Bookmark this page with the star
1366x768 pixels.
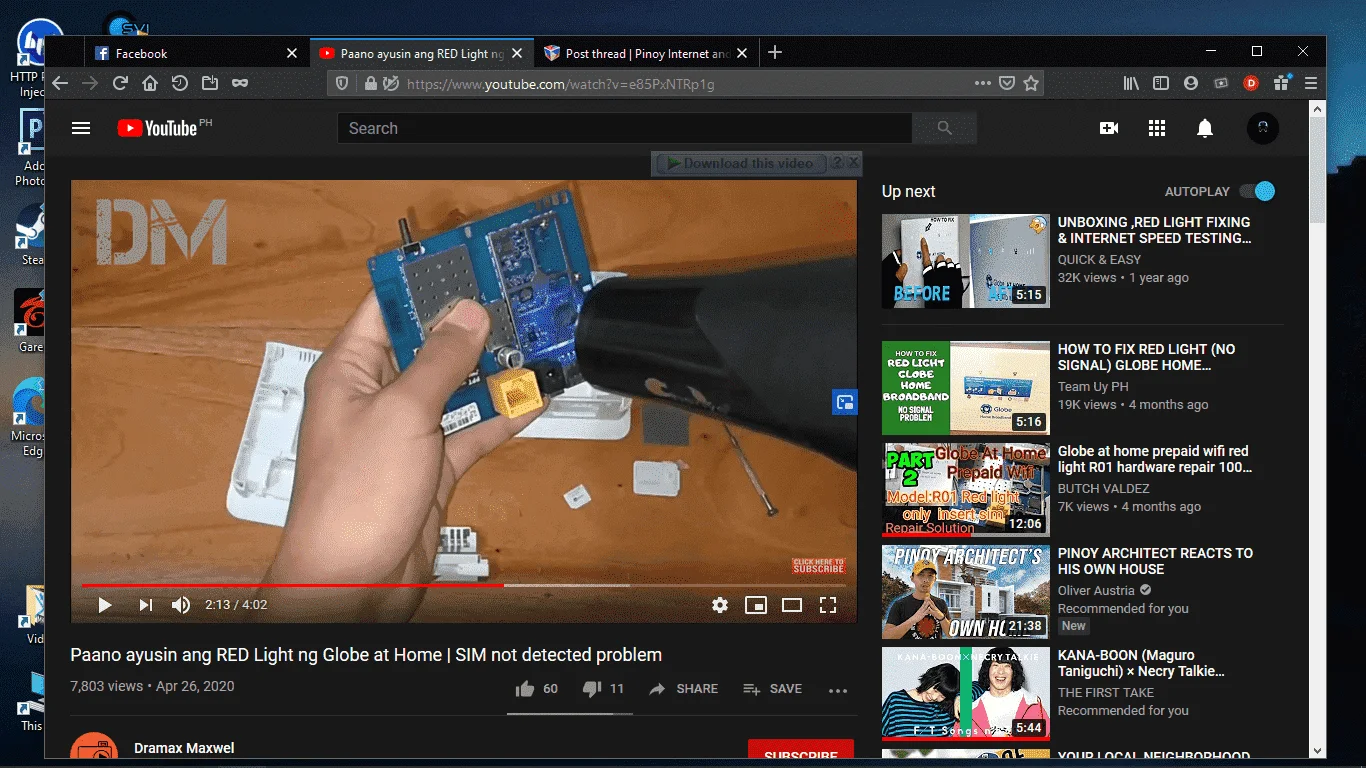pos(1031,84)
